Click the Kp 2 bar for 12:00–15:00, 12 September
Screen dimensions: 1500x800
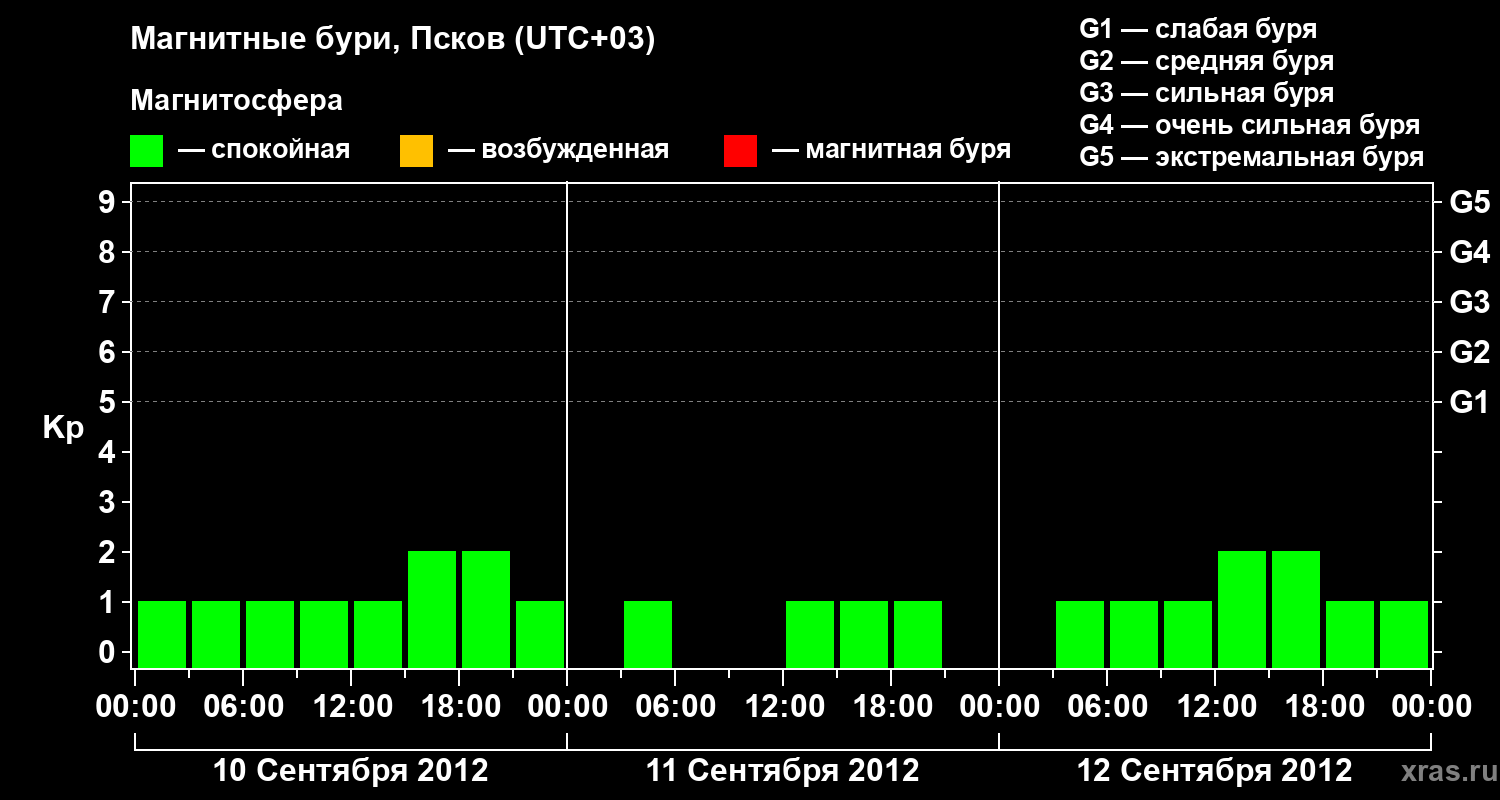1242,609
